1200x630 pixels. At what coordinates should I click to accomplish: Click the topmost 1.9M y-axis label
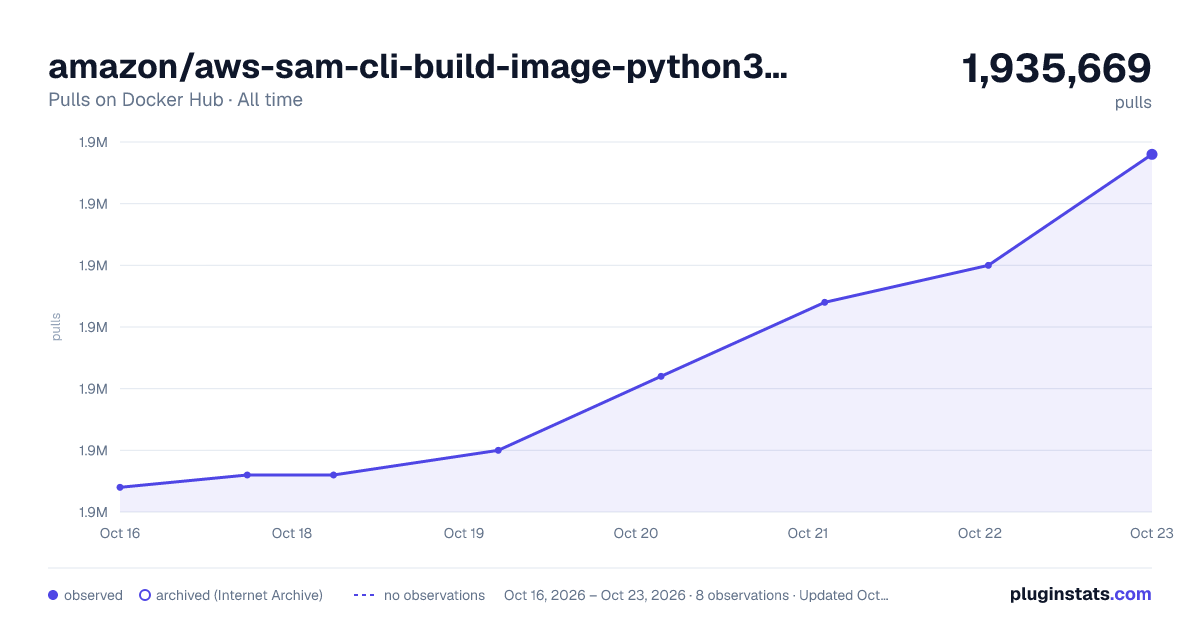(93, 142)
